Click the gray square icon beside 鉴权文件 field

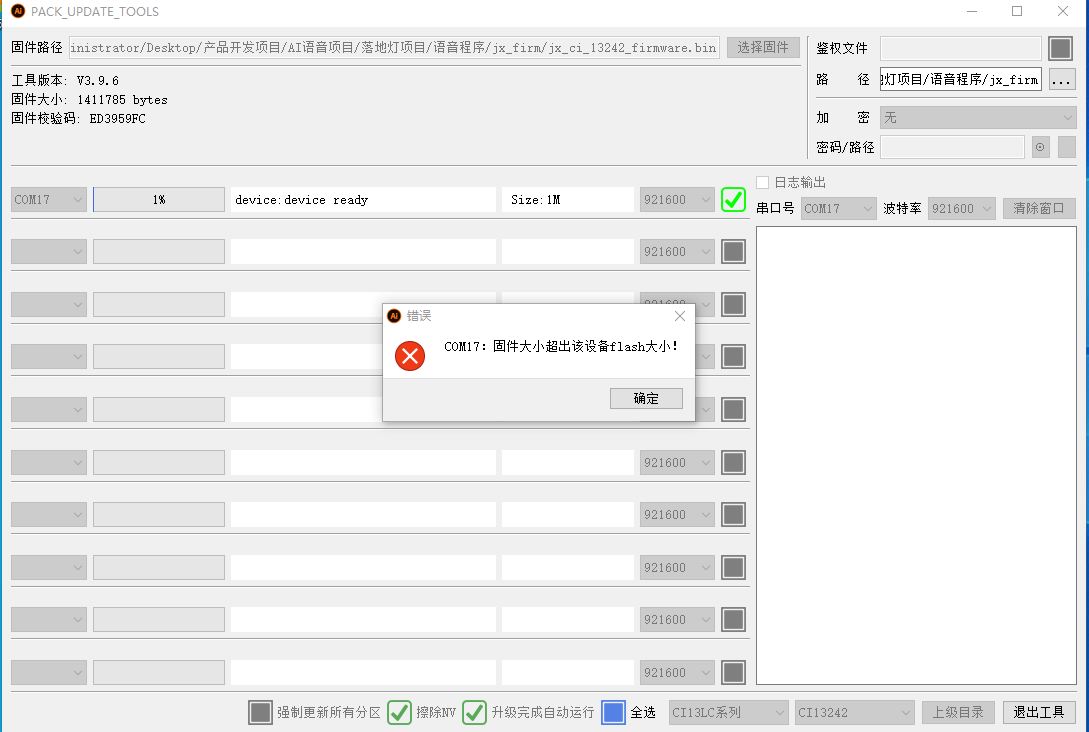pos(1061,47)
